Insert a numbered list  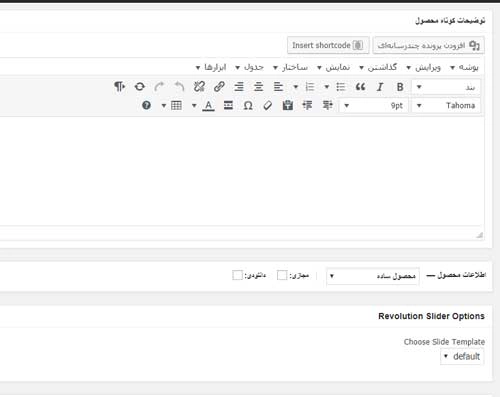click(x=310, y=87)
